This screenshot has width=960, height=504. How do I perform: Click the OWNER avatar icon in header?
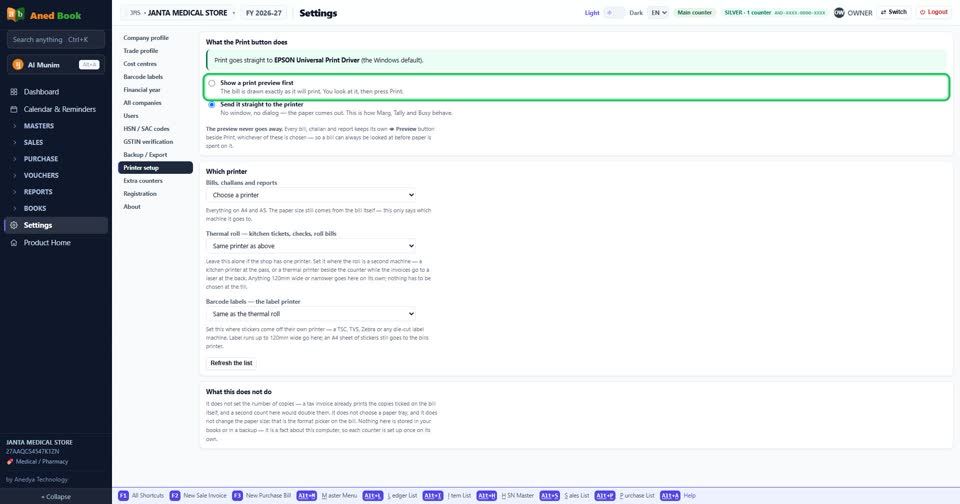(839, 12)
